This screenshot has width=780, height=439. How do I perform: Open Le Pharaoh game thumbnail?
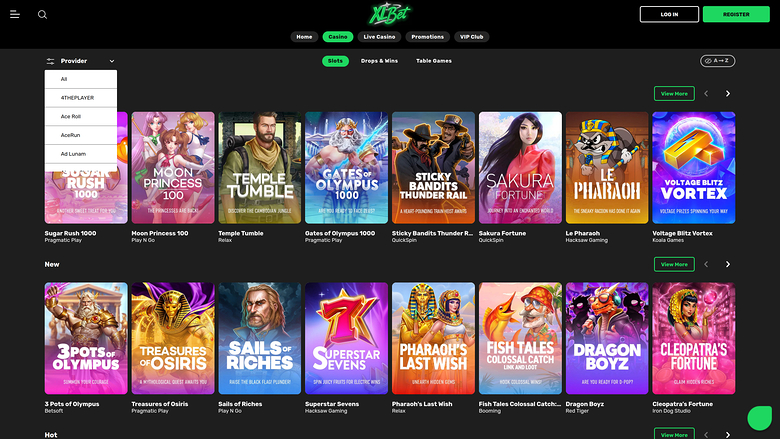point(607,168)
